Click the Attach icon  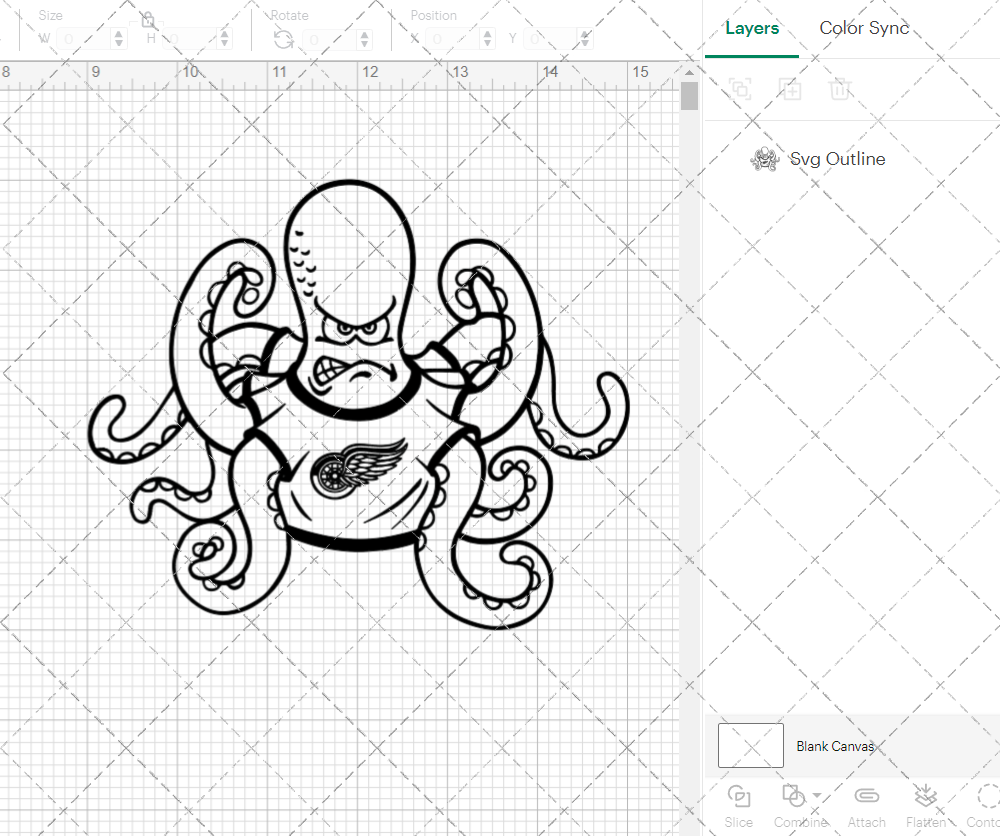click(866, 797)
